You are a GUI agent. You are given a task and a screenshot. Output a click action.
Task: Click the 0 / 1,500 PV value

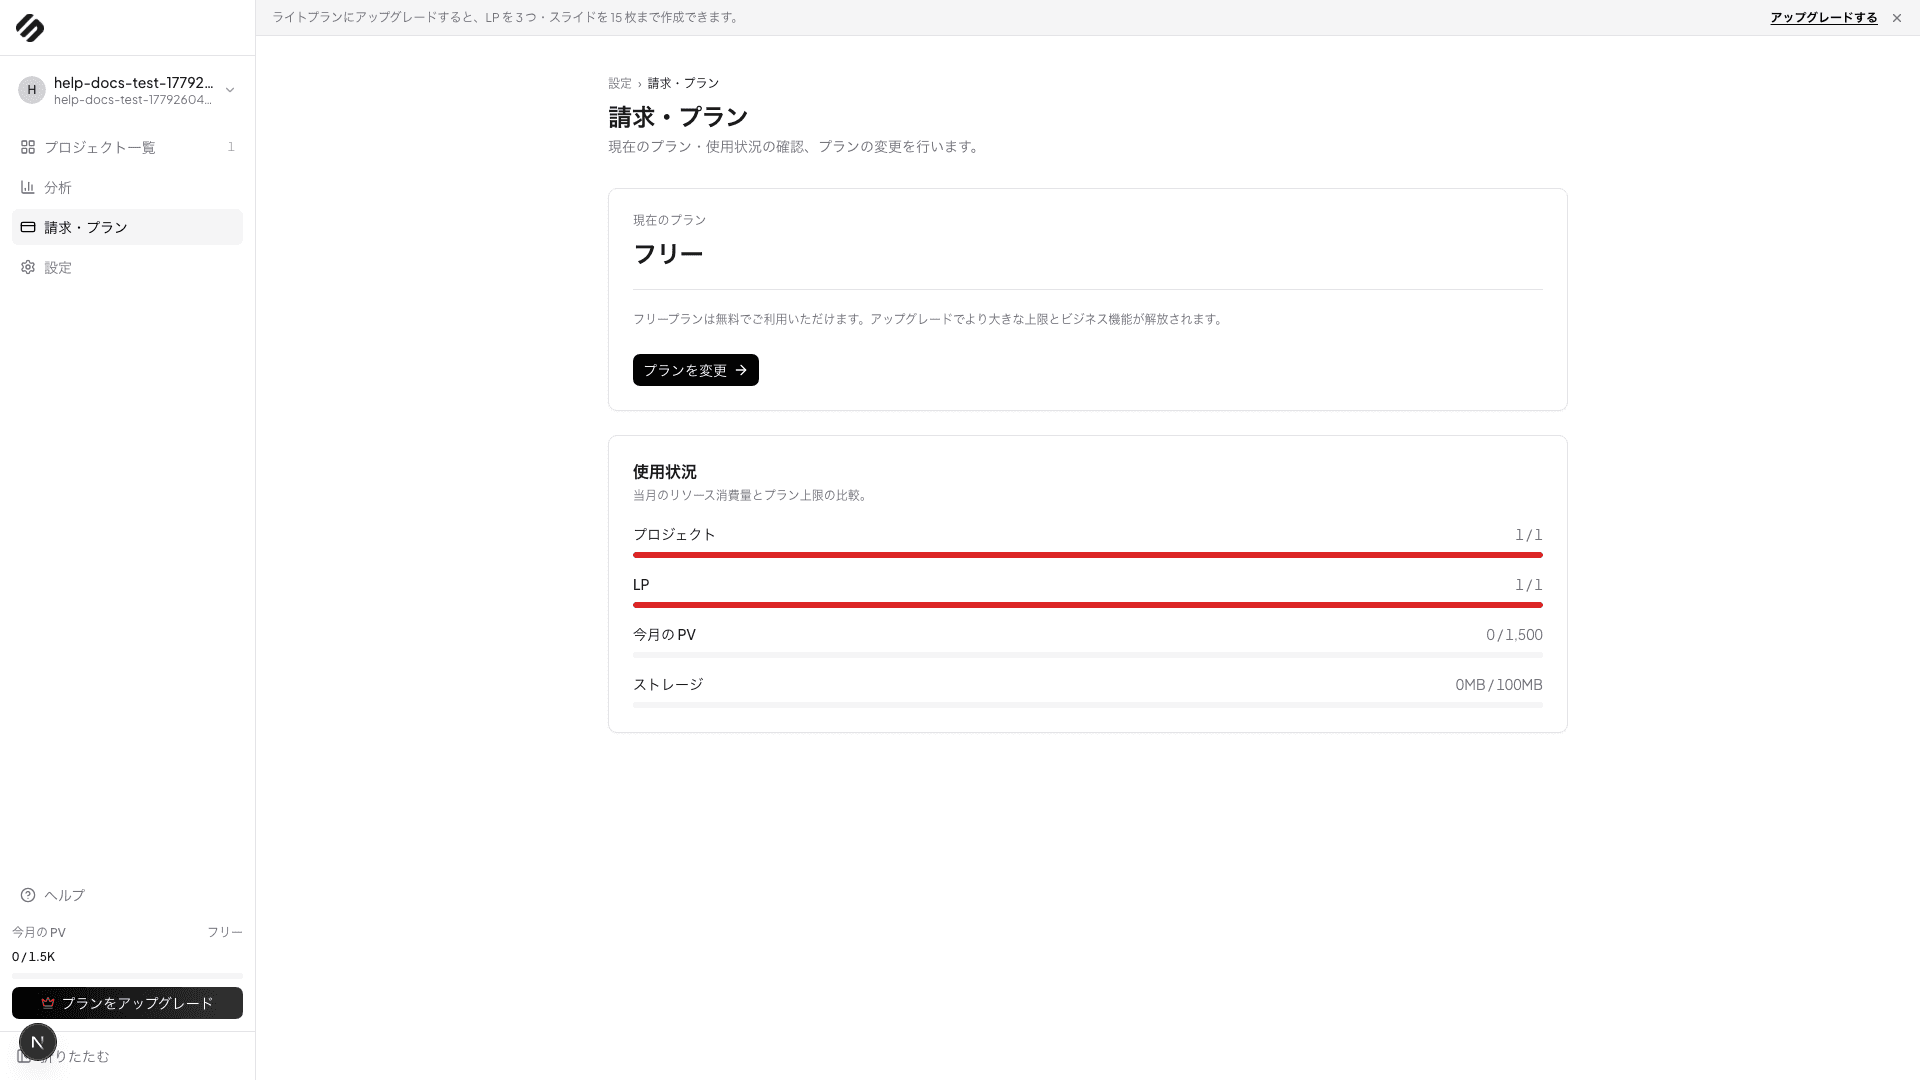point(1514,635)
